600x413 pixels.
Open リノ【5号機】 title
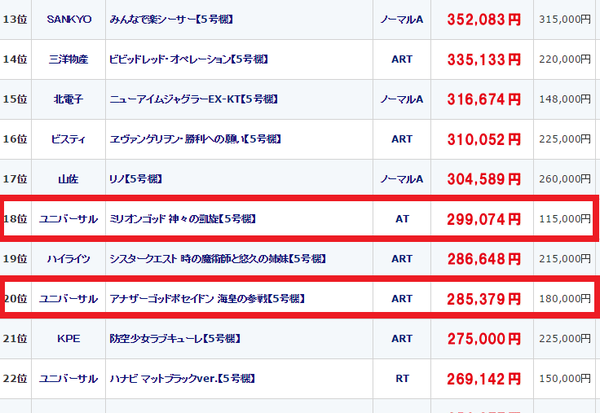pos(136,179)
